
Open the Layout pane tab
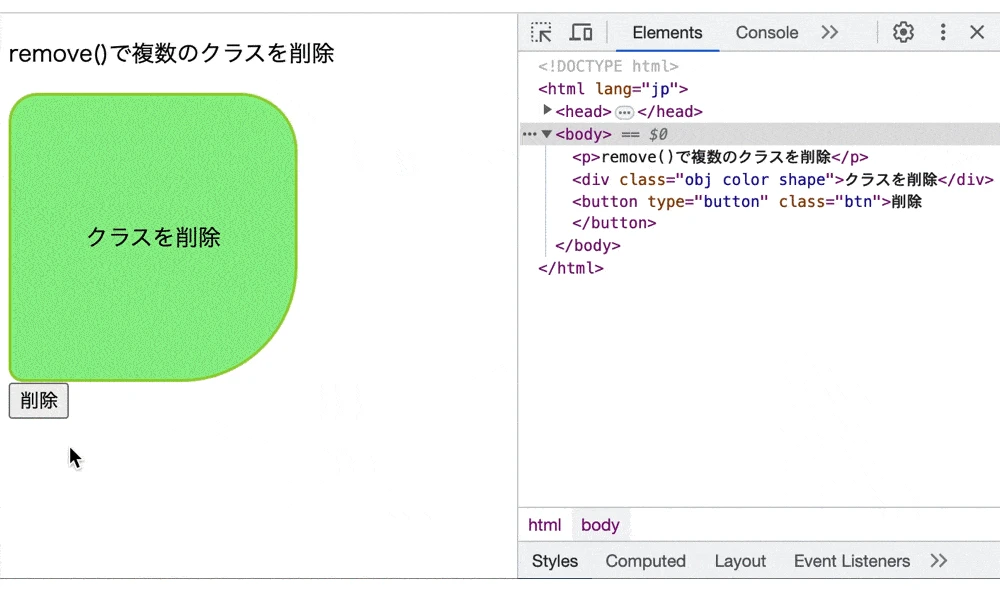740,561
